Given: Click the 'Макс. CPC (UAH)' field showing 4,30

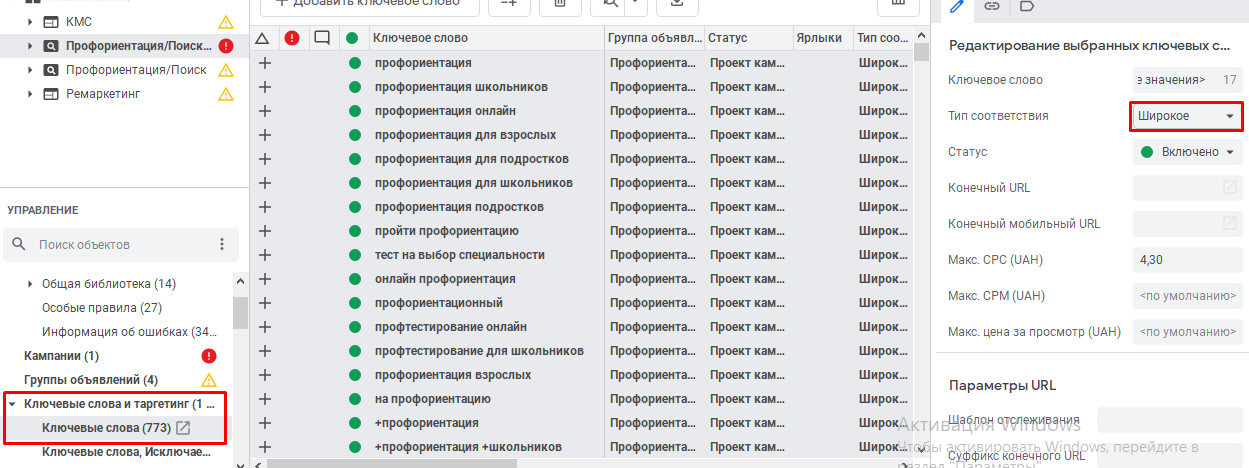Looking at the screenshot, I should click(1188, 260).
